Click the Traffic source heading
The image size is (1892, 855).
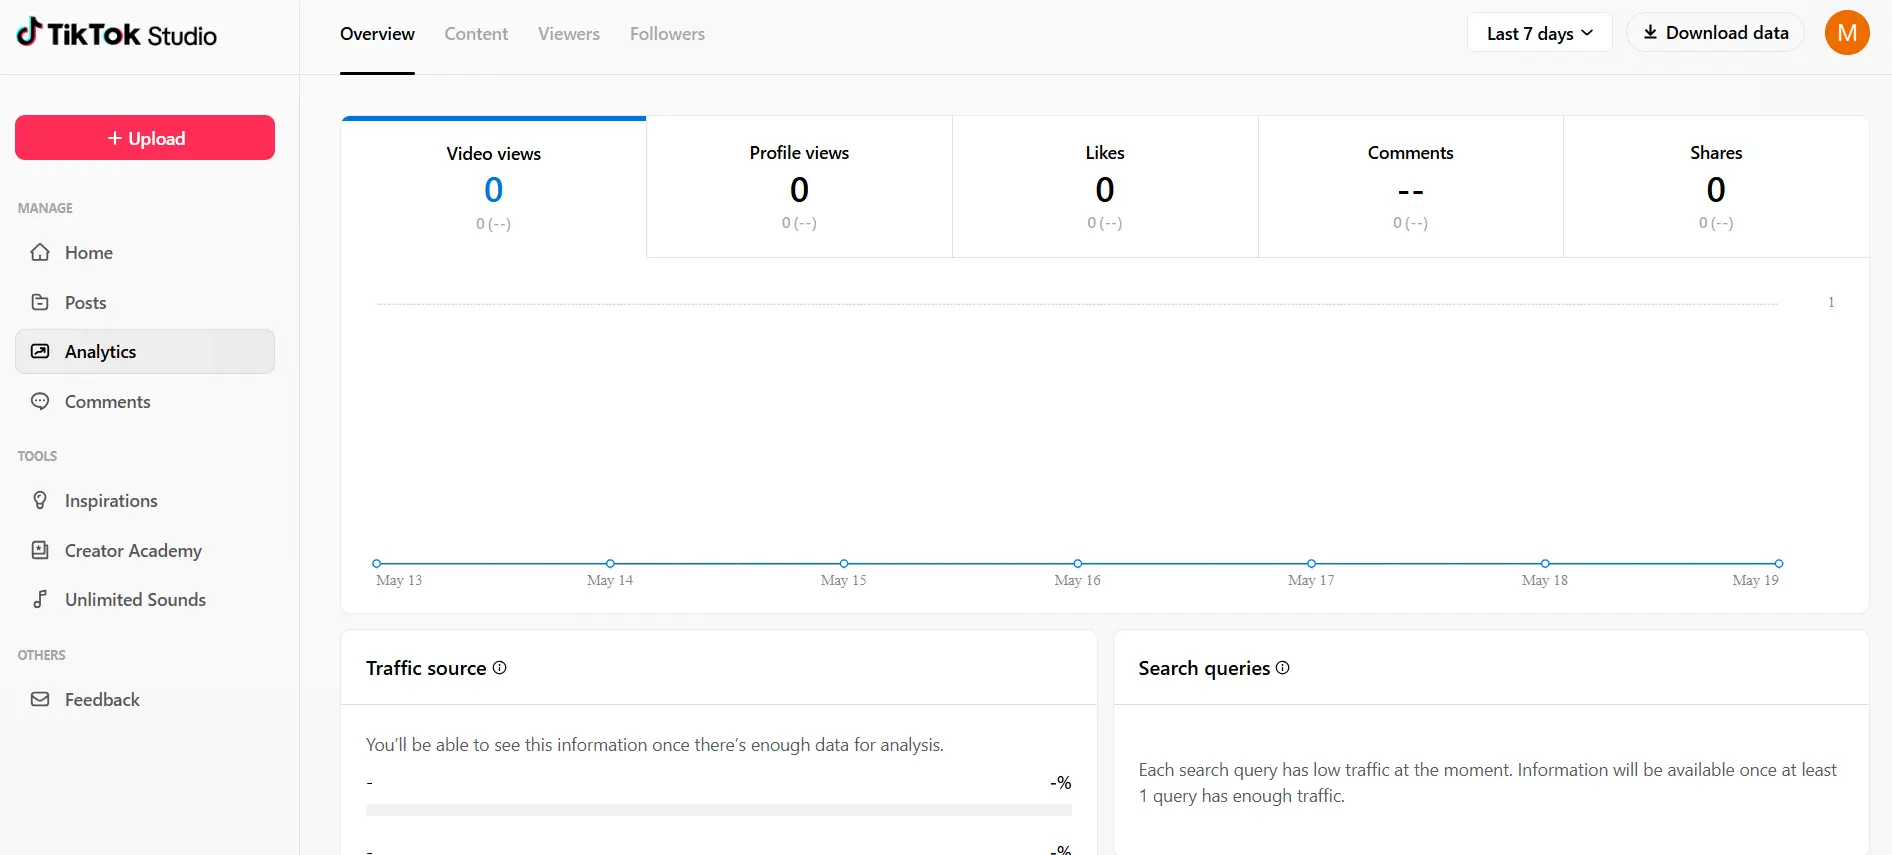click(426, 668)
